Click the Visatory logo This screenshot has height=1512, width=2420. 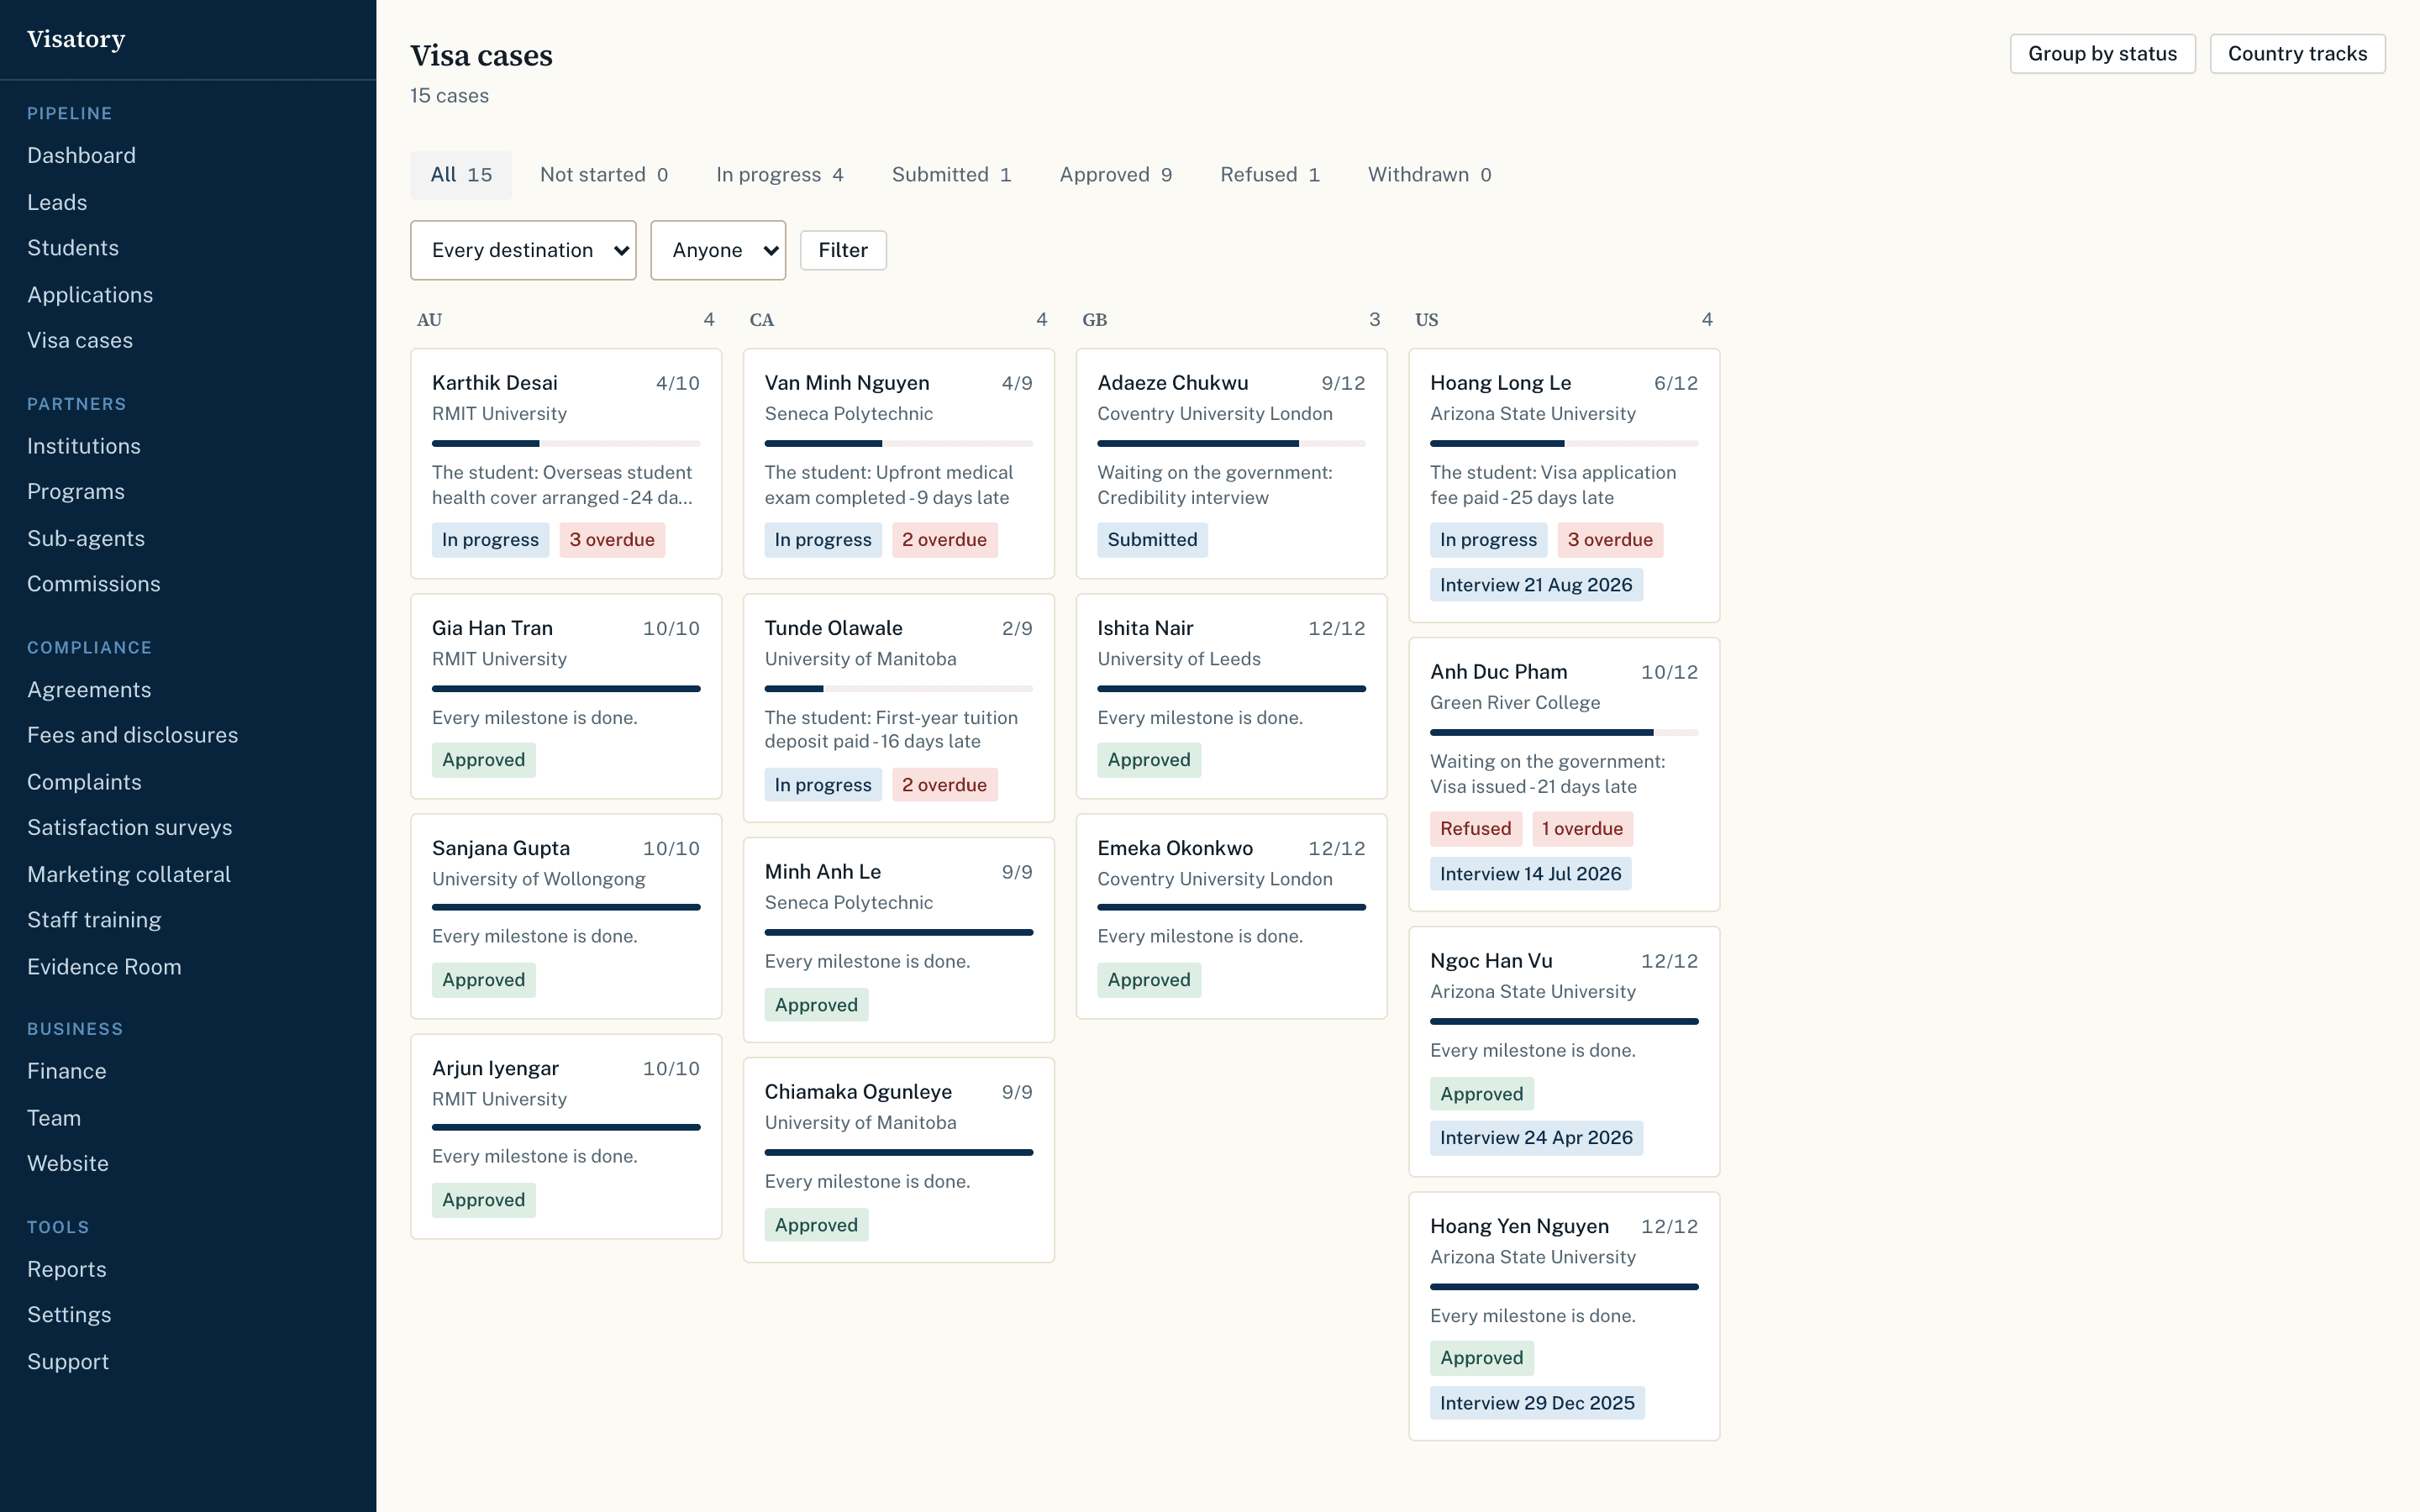76,39
